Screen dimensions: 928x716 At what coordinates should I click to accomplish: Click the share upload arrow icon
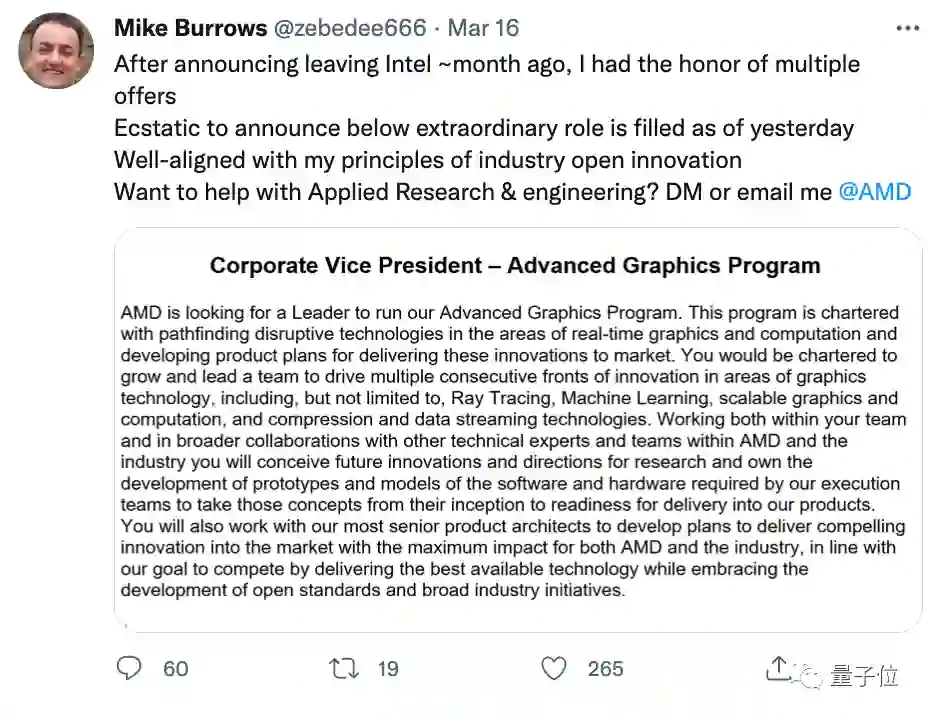click(x=779, y=667)
